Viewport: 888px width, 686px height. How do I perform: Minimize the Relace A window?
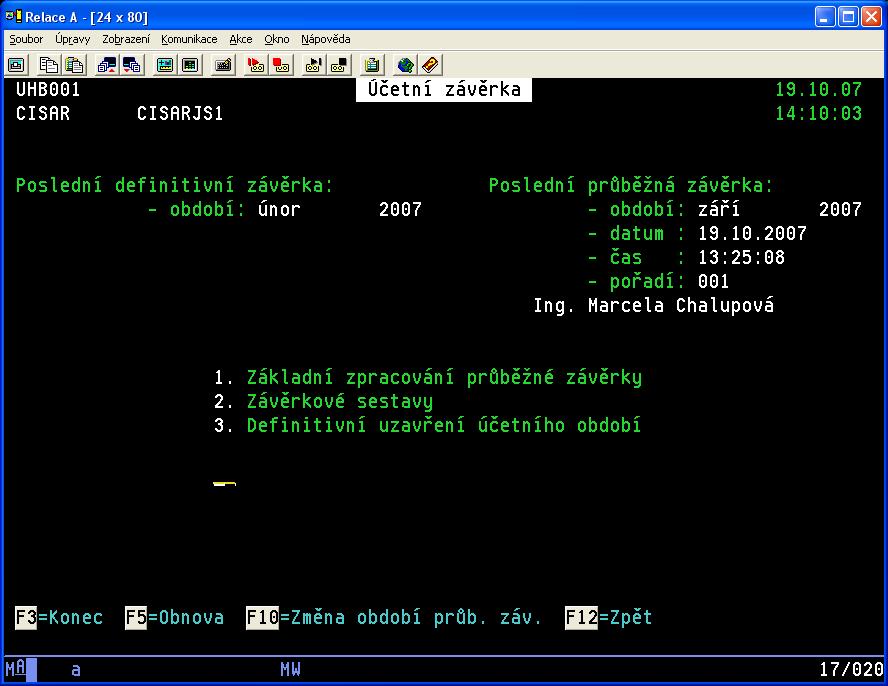click(825, 16)
